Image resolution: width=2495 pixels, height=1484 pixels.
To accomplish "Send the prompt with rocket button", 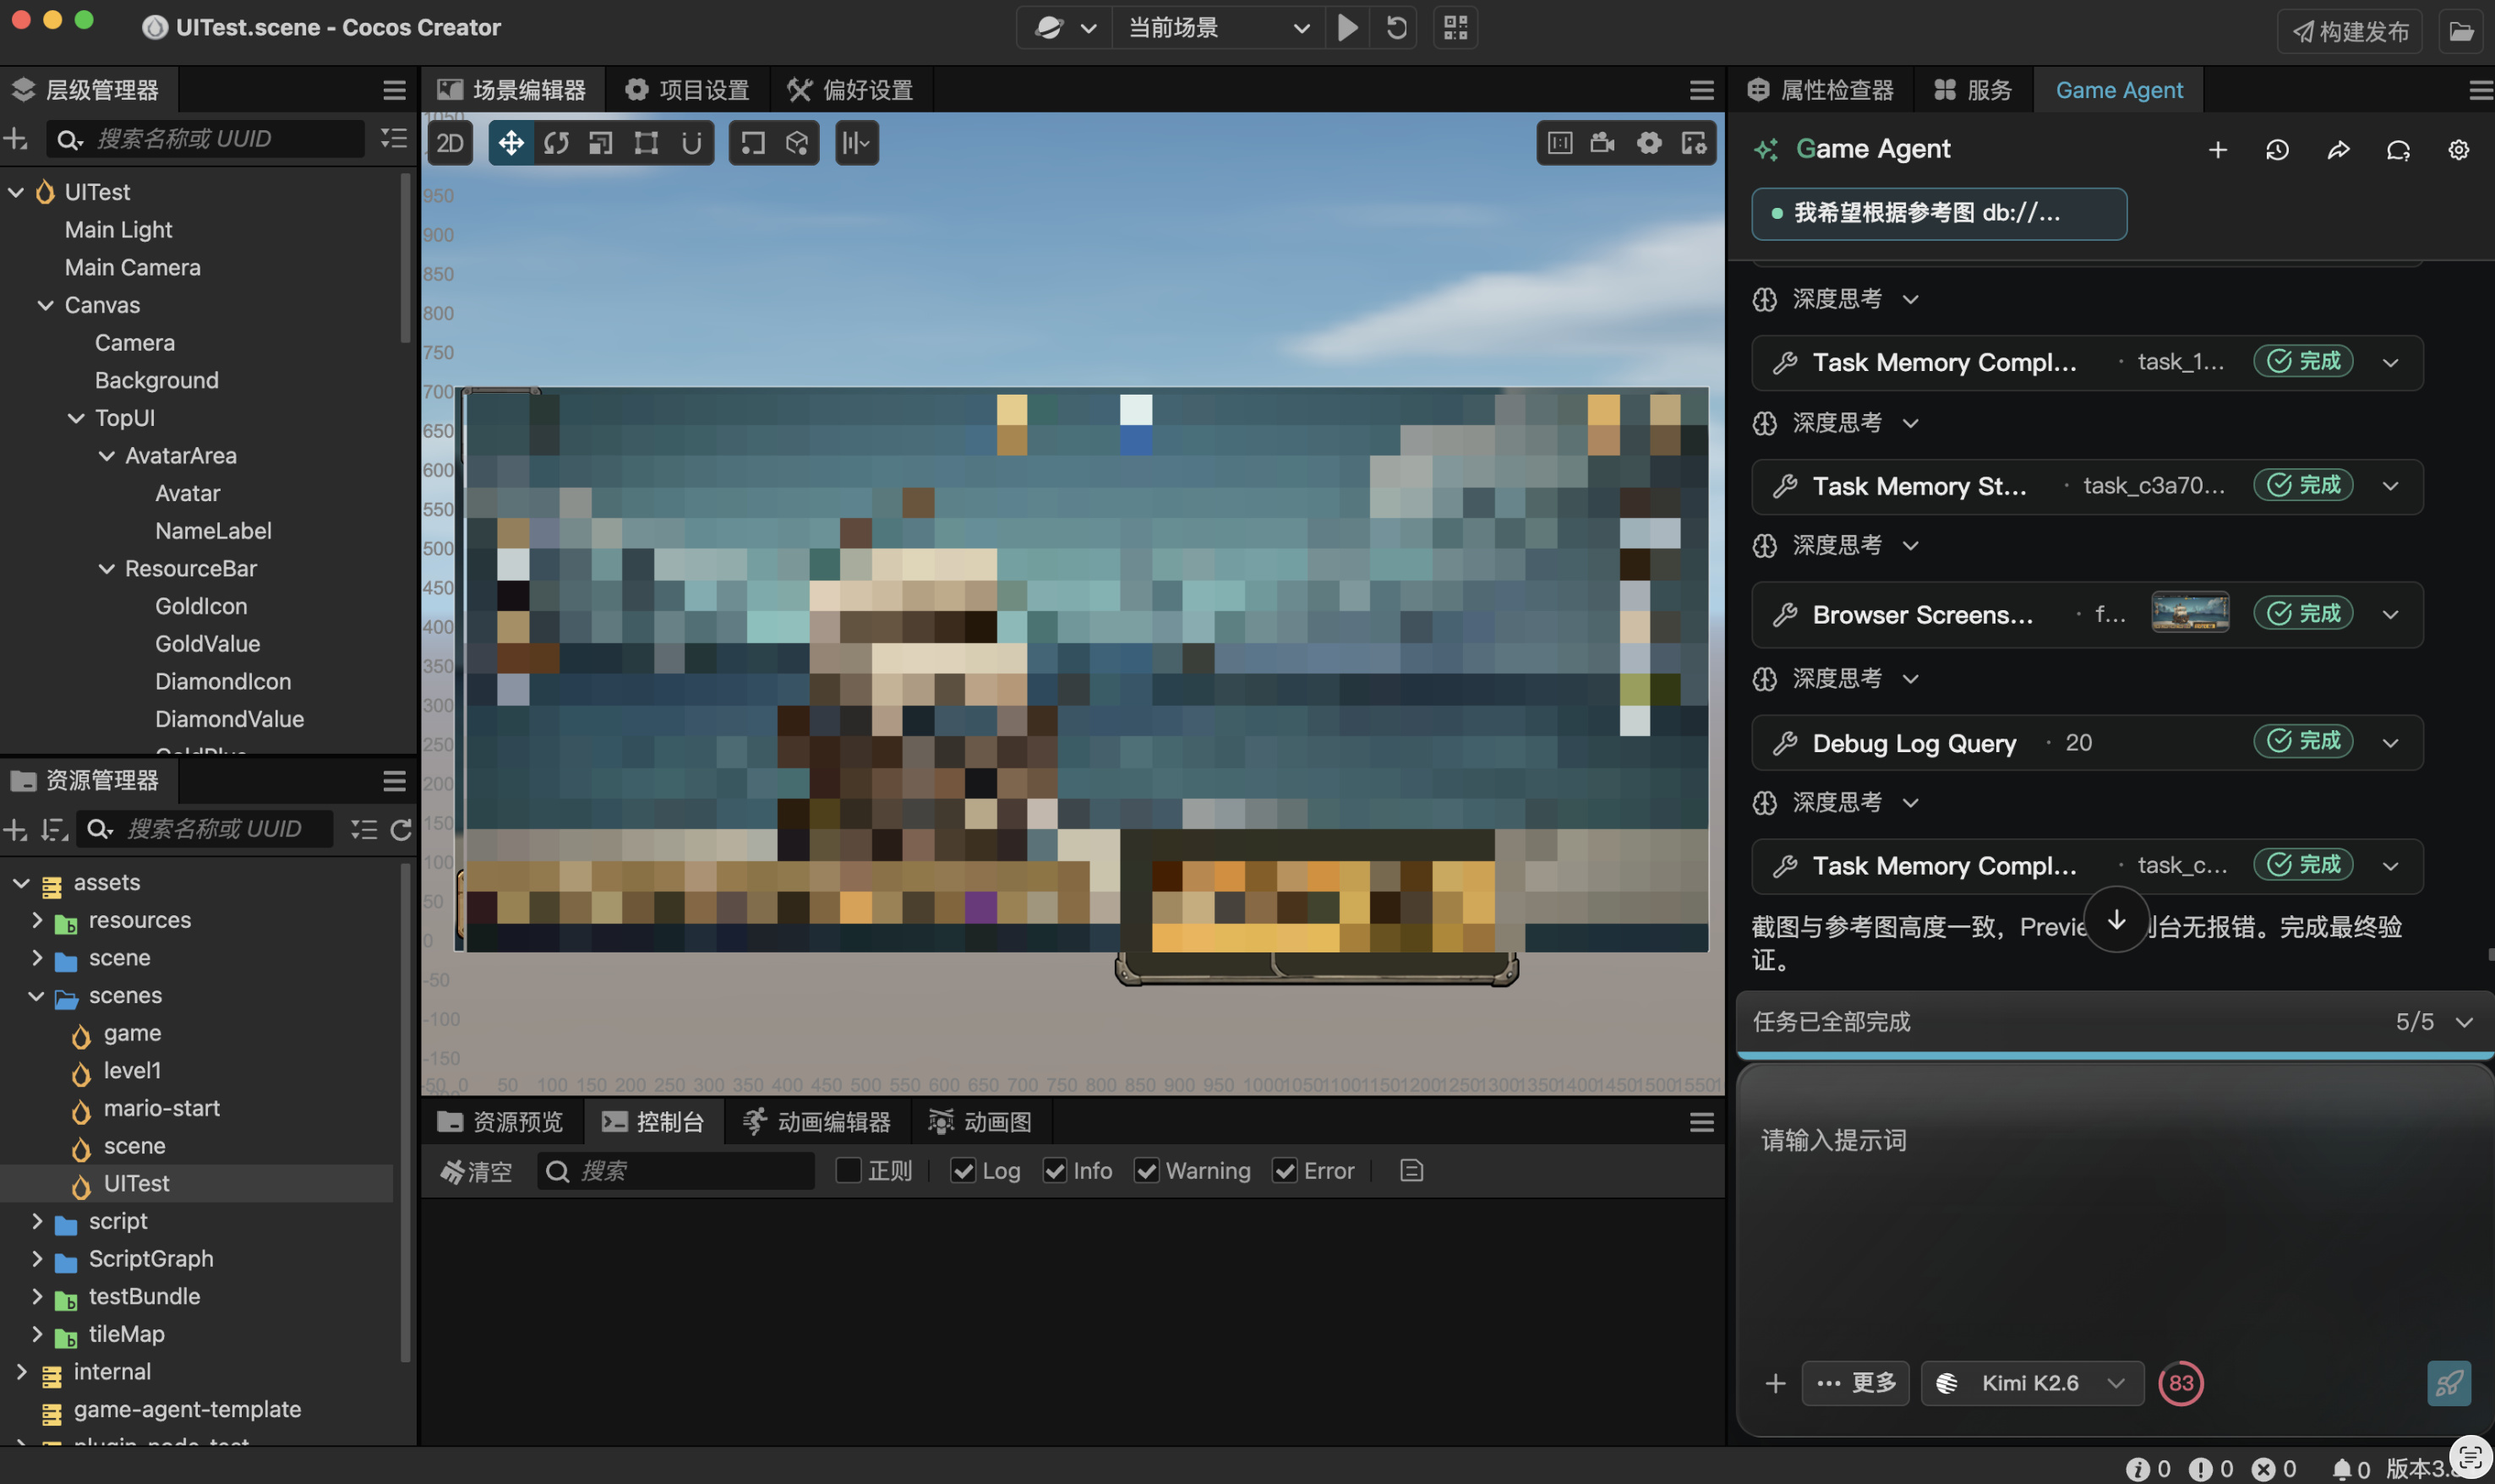I will pyautogui.click(x=2449, y=1383).
